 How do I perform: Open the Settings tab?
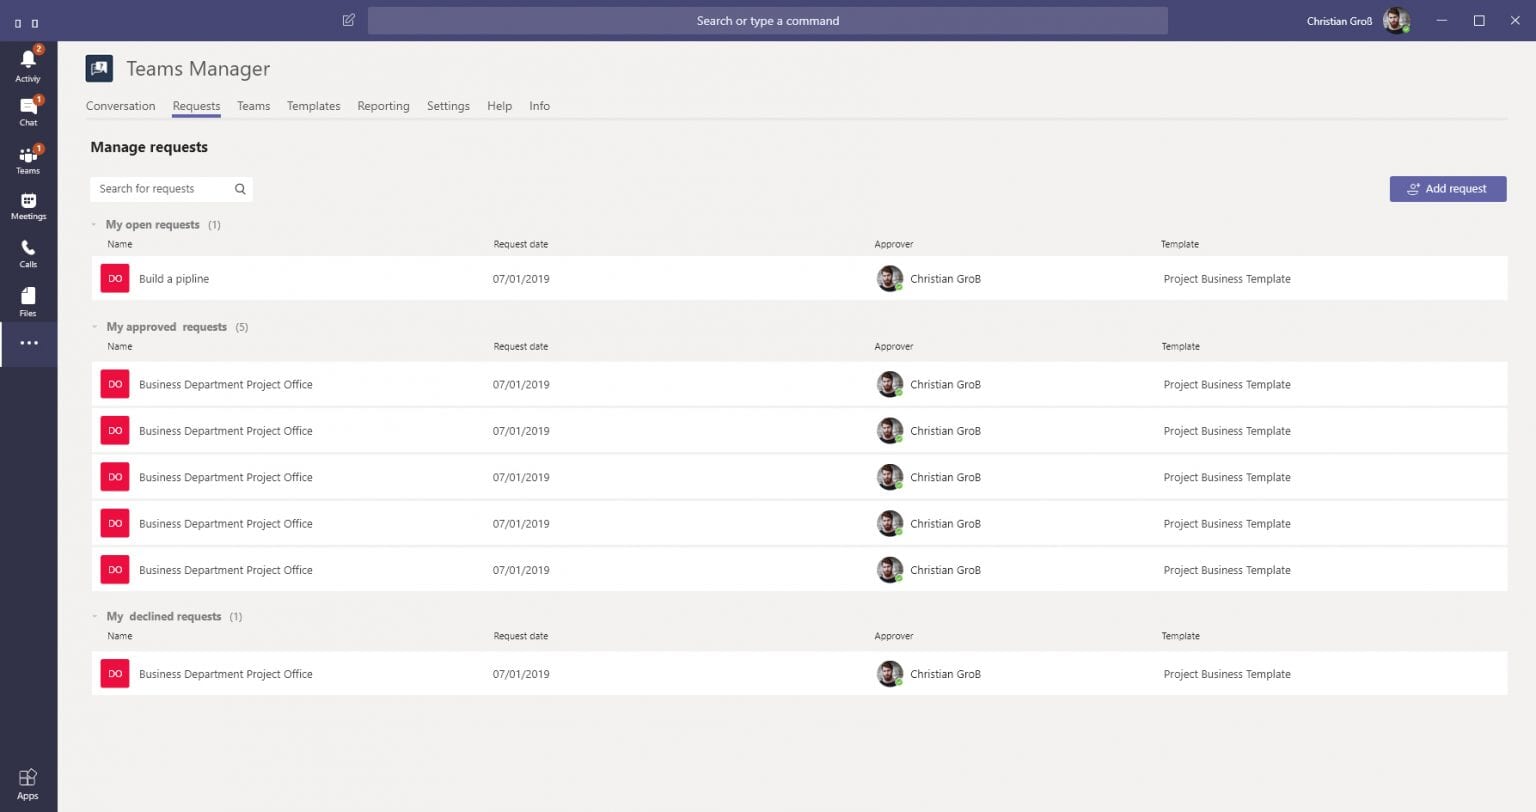(x=448, y=106)
